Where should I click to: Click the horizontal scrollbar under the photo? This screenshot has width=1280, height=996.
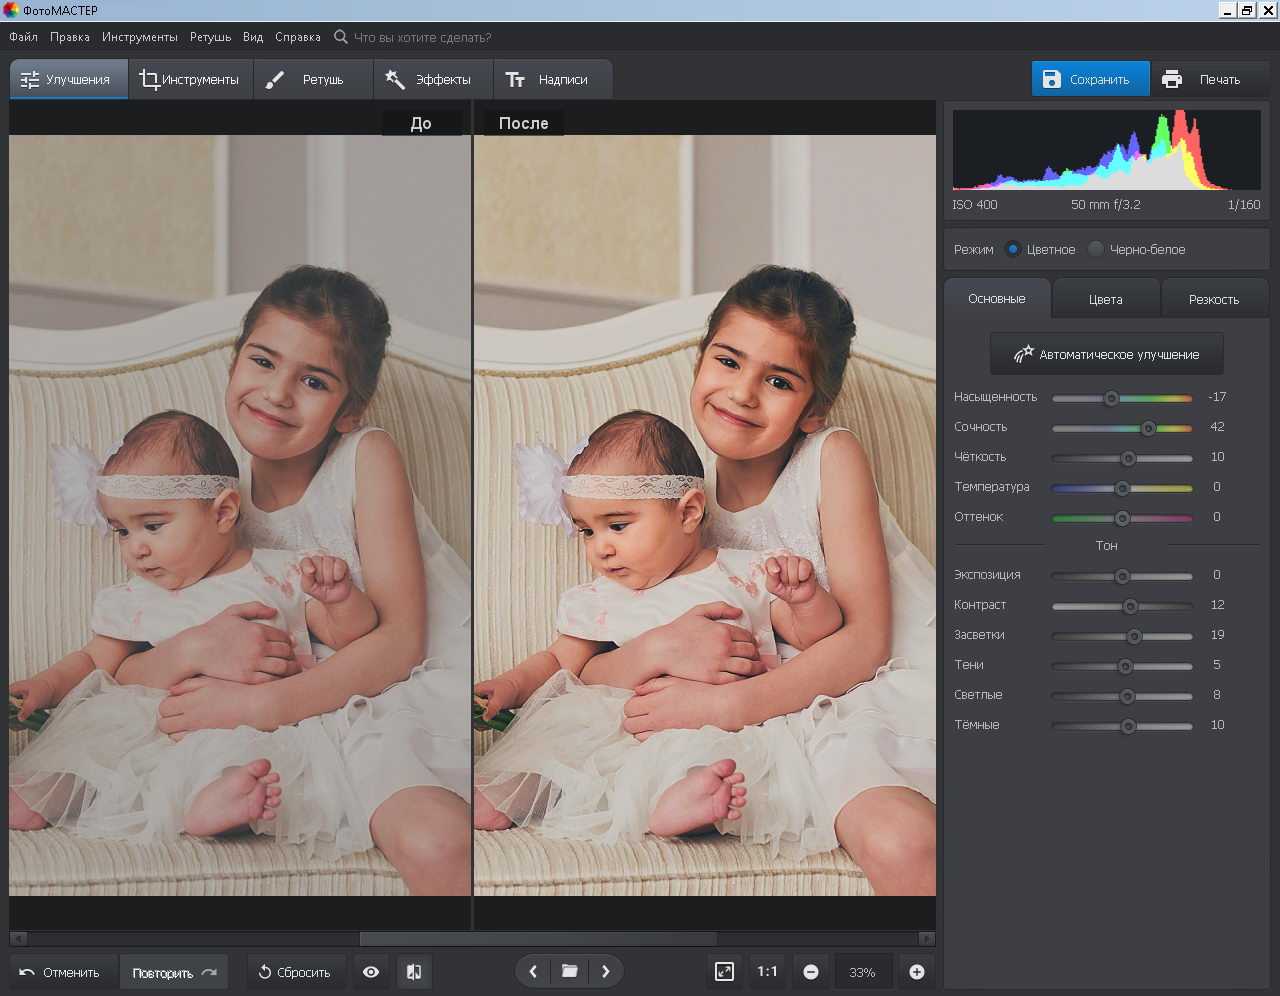click(537, 939)
